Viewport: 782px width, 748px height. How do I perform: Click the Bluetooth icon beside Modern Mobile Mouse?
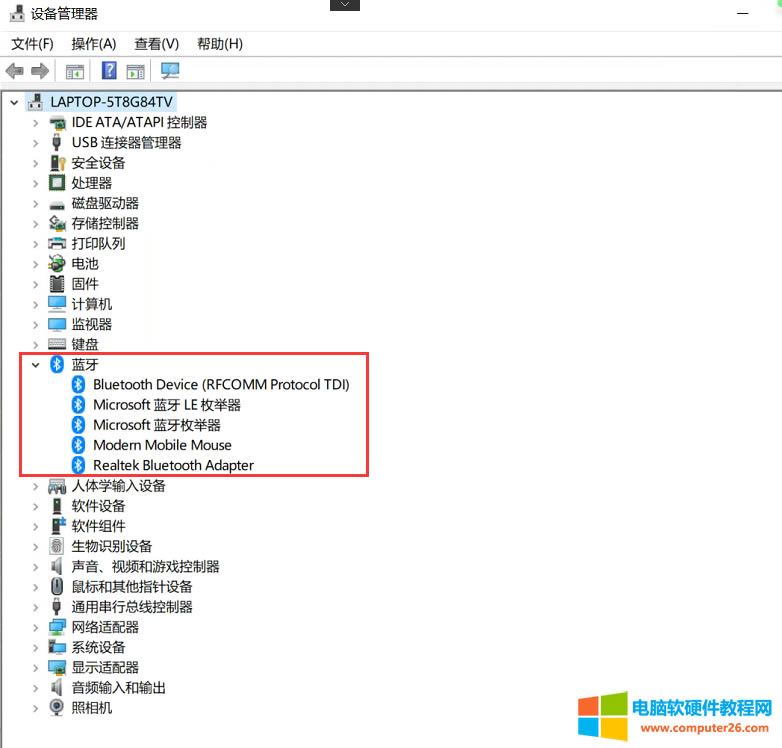pos(78,445)
